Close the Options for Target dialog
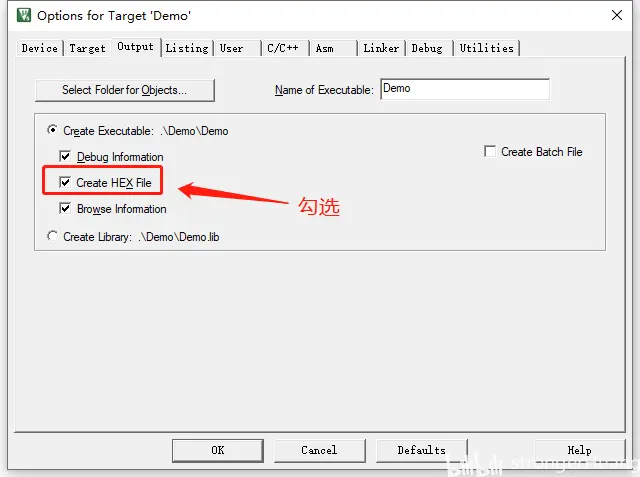640x477 pixels. coord(617,15)
